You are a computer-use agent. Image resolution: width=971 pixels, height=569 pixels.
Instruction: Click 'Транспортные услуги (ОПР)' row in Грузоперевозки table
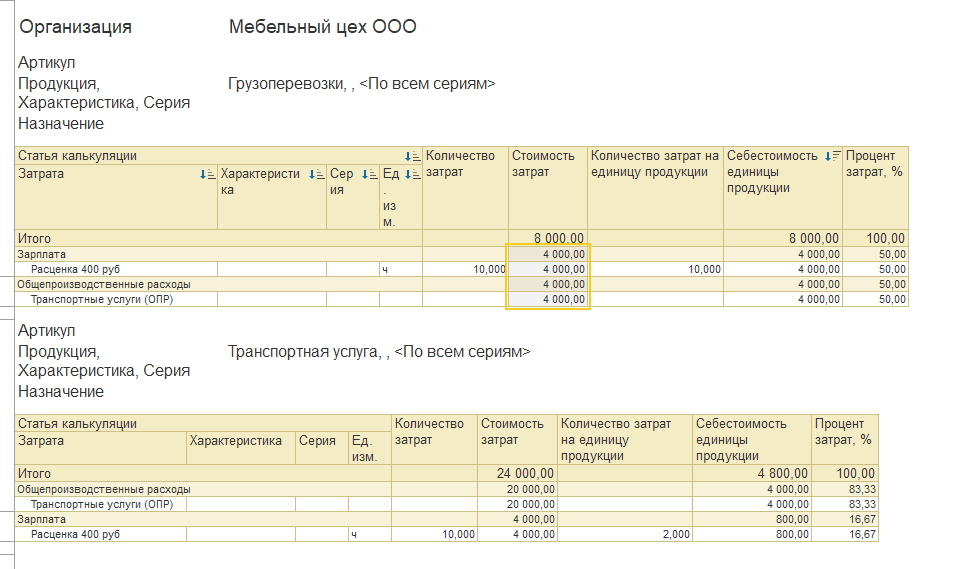tap(102, 299)
